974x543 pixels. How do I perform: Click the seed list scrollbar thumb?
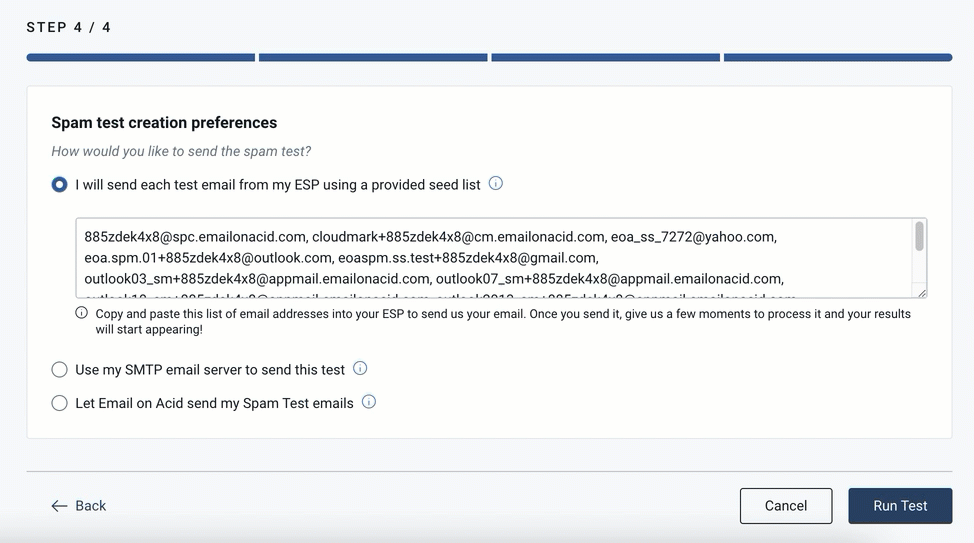[x=919, y=236]
